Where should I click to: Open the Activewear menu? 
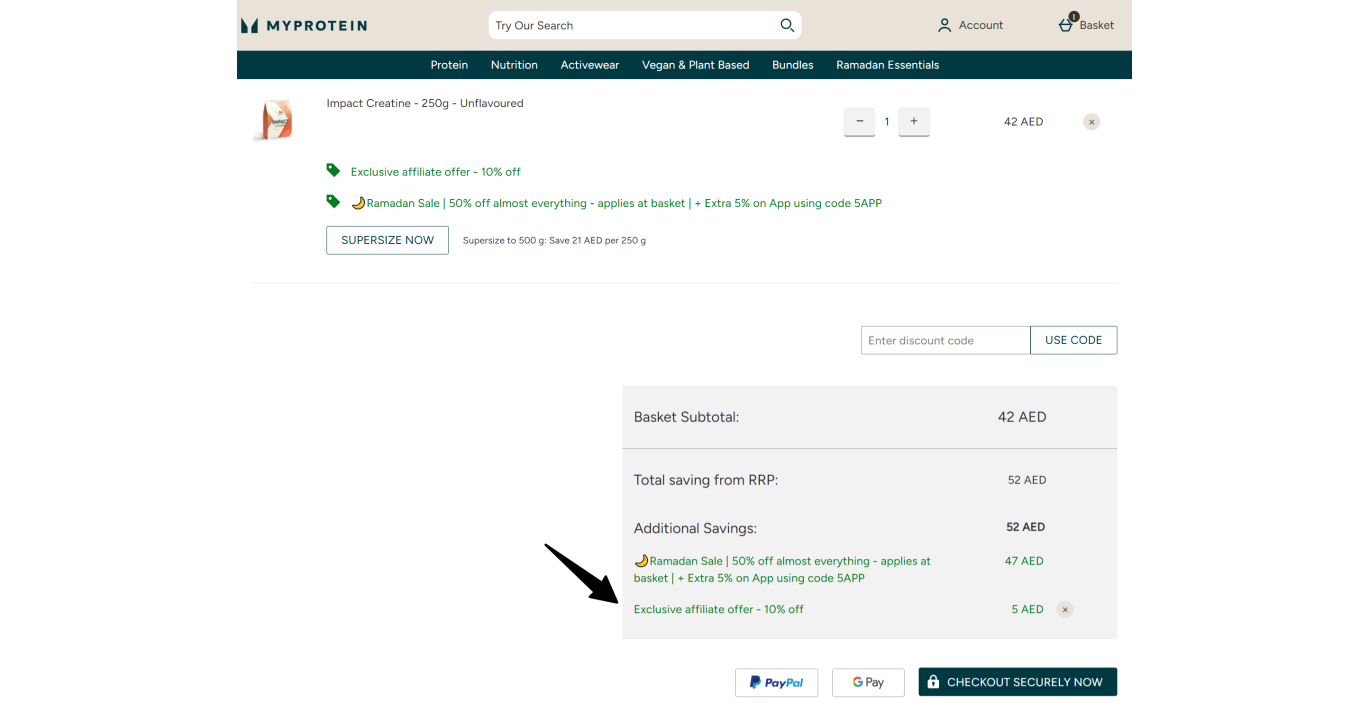[x=590, y=65]
